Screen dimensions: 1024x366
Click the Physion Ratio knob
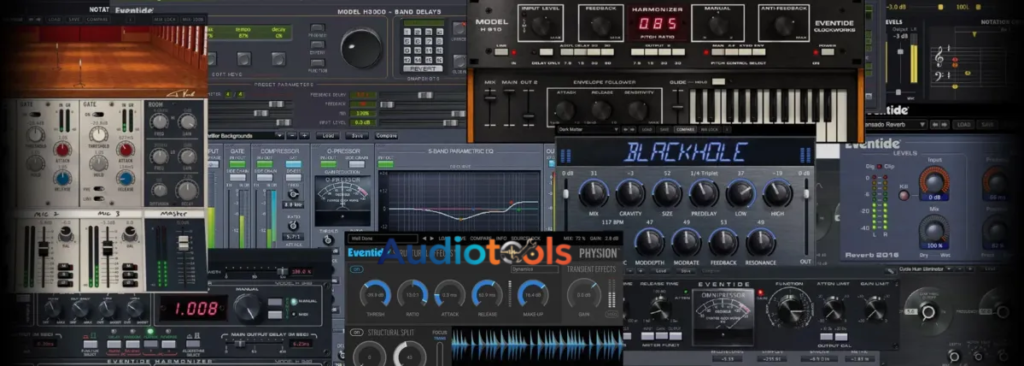pyautogui.click(x=413, y=295)
